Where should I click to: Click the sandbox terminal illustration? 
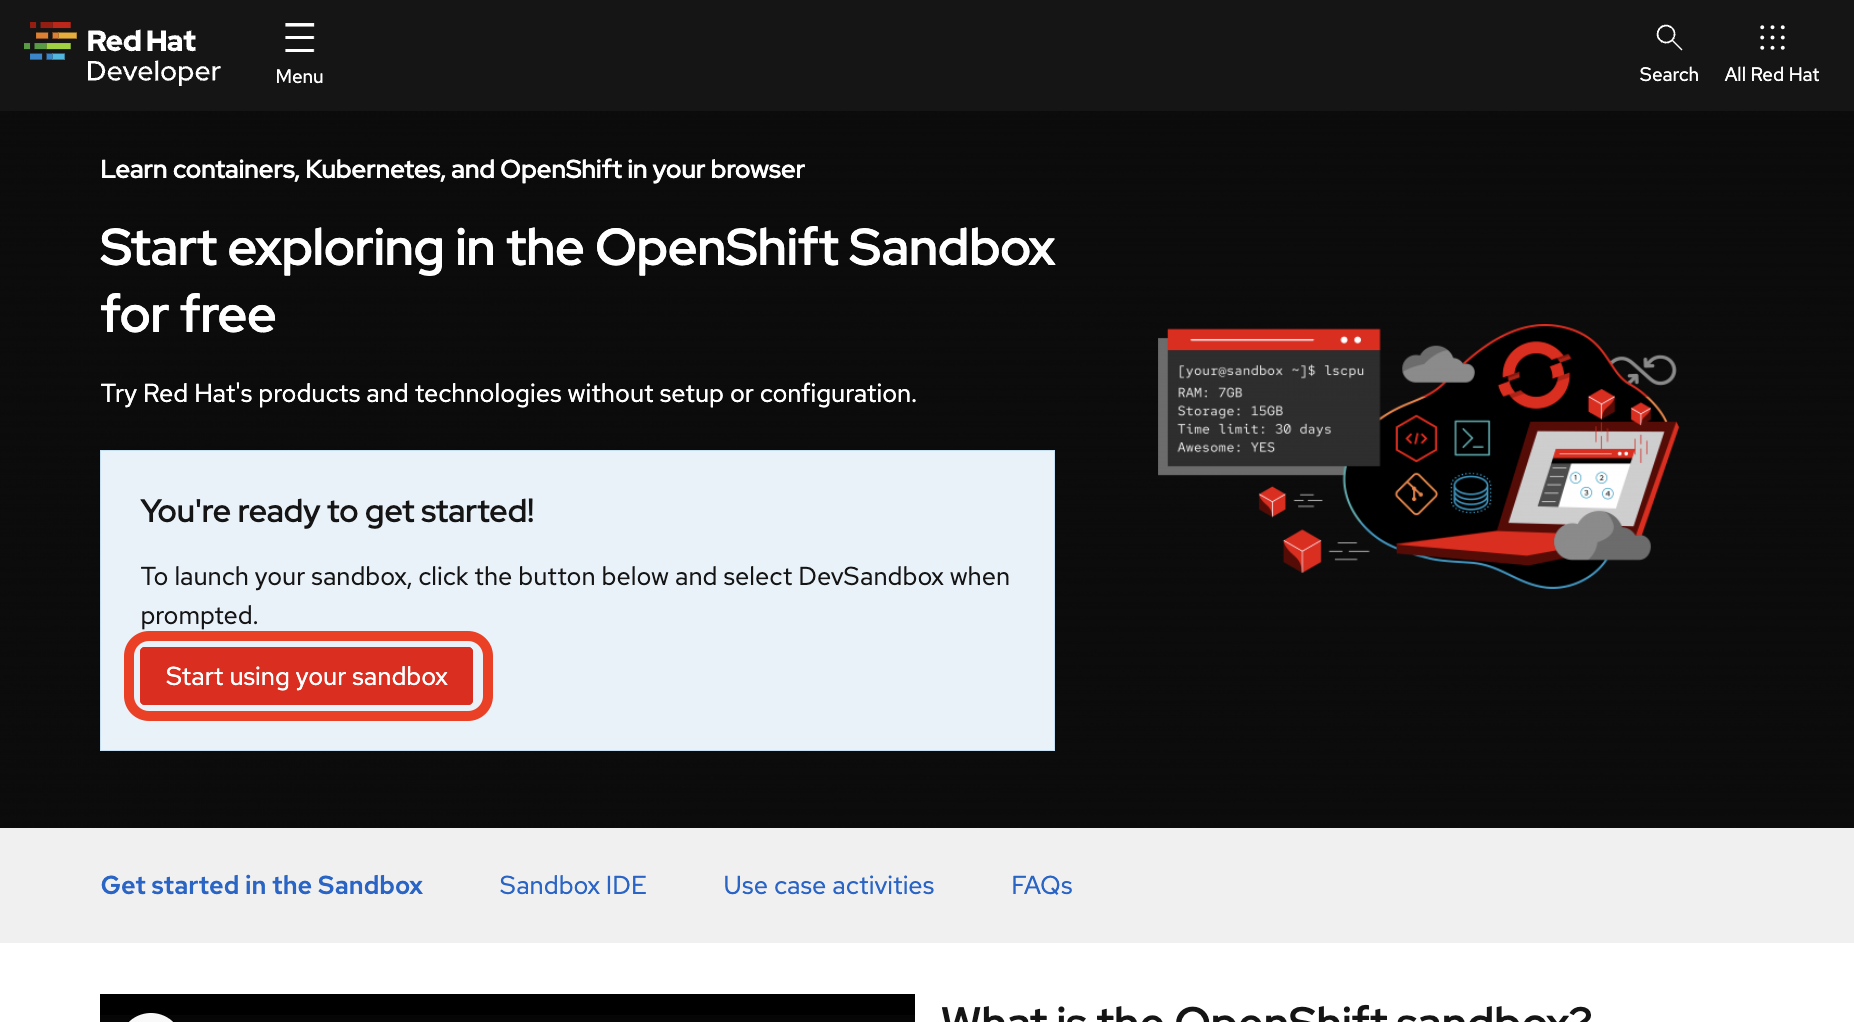pyautogui.click(x=1417, y=456)
